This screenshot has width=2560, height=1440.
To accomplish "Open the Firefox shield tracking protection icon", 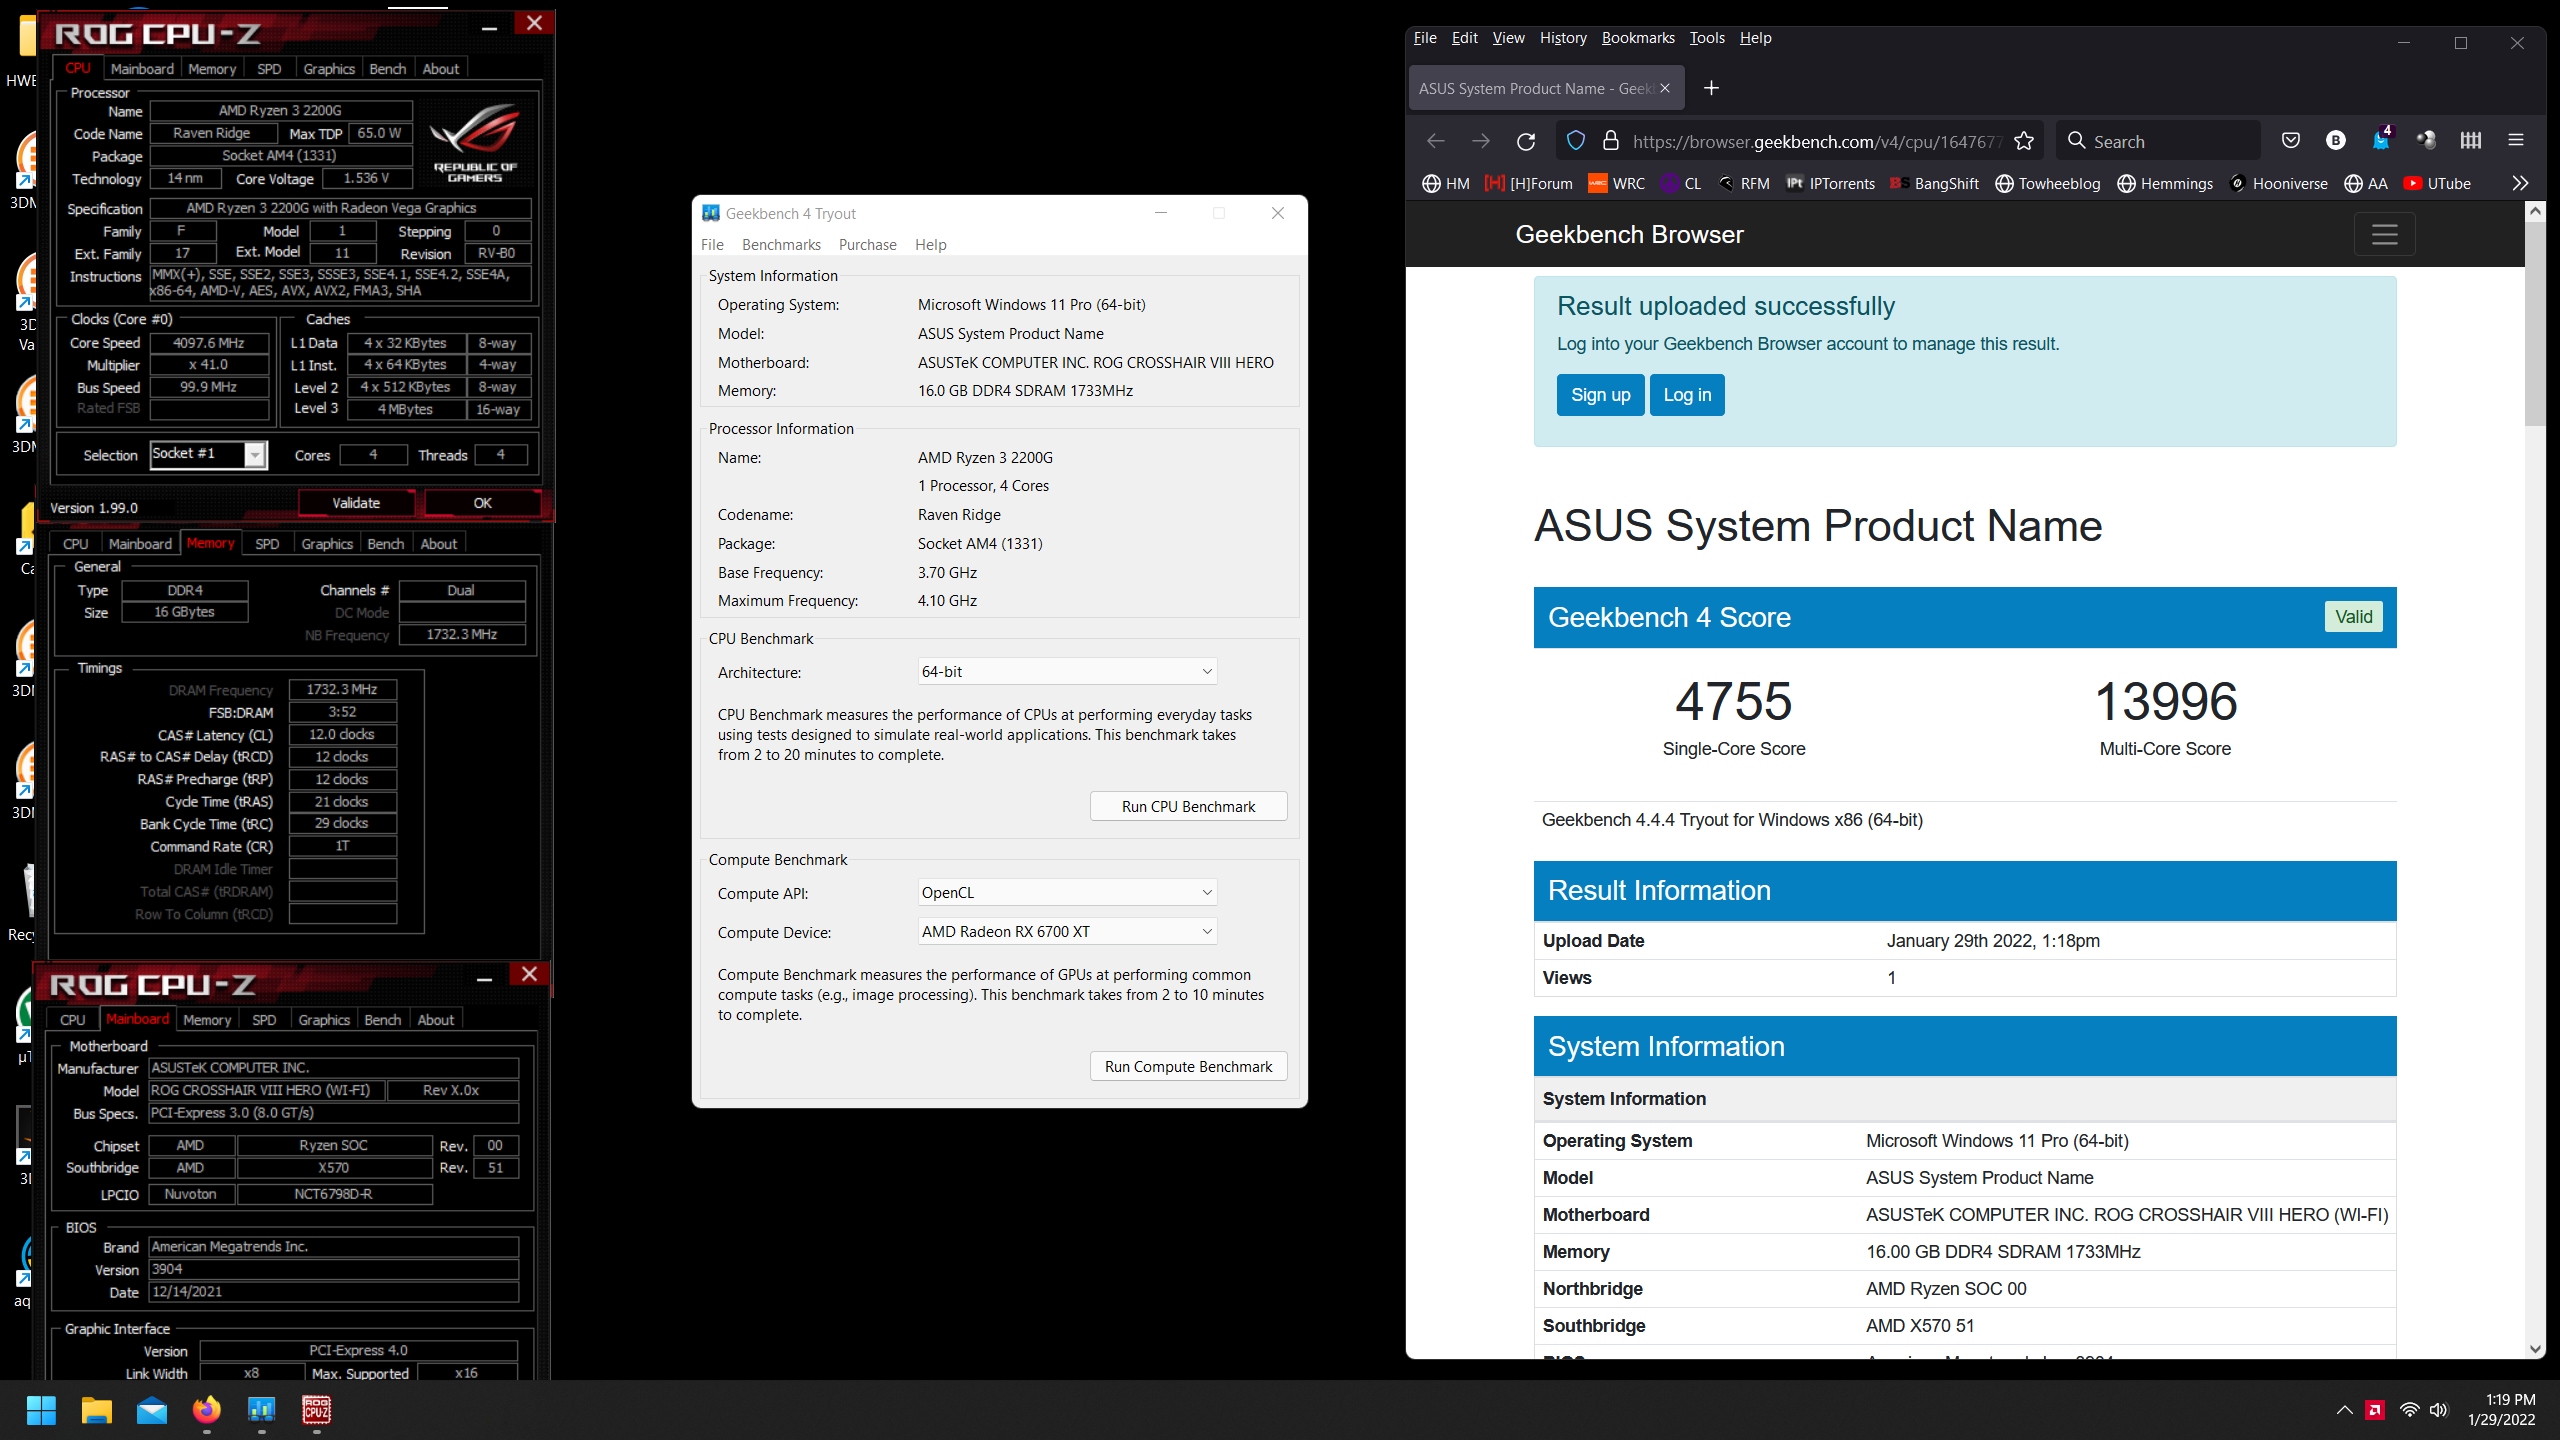I will [1576, 141].
